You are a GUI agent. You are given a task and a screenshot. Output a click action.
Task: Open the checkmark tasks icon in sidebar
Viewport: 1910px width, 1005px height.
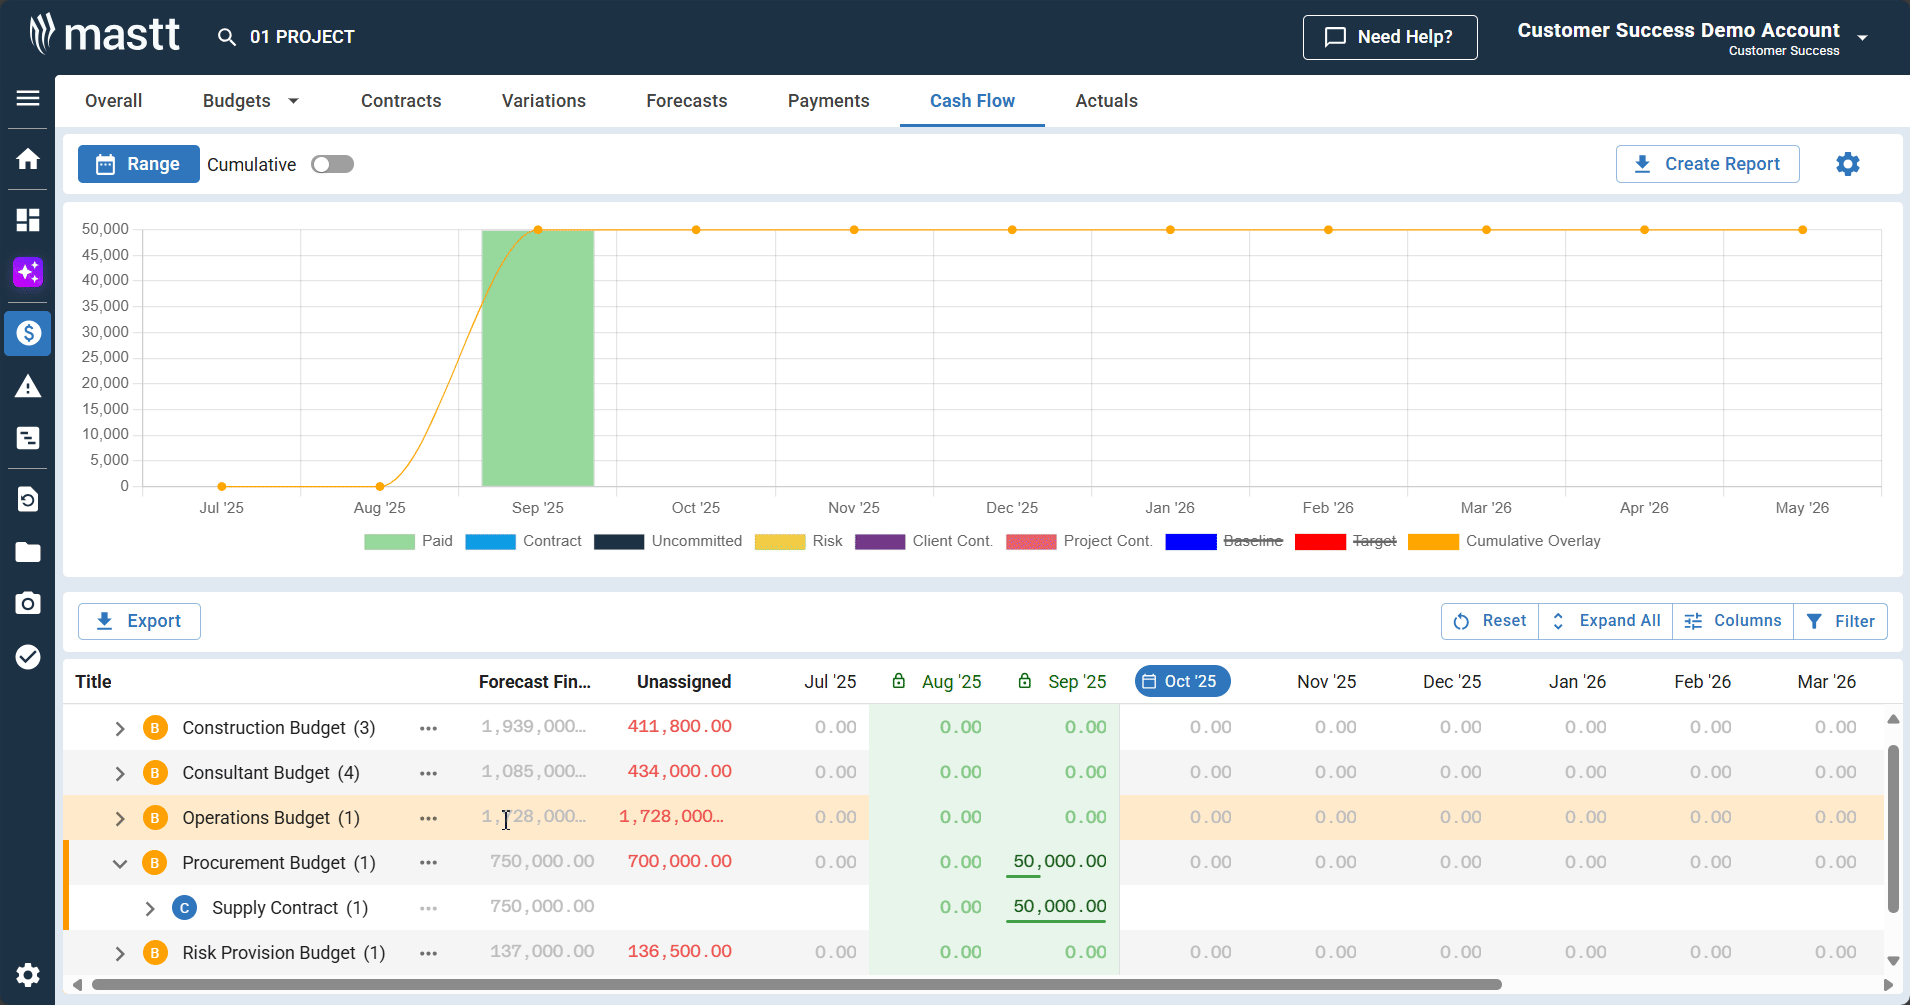coord(28,656)
